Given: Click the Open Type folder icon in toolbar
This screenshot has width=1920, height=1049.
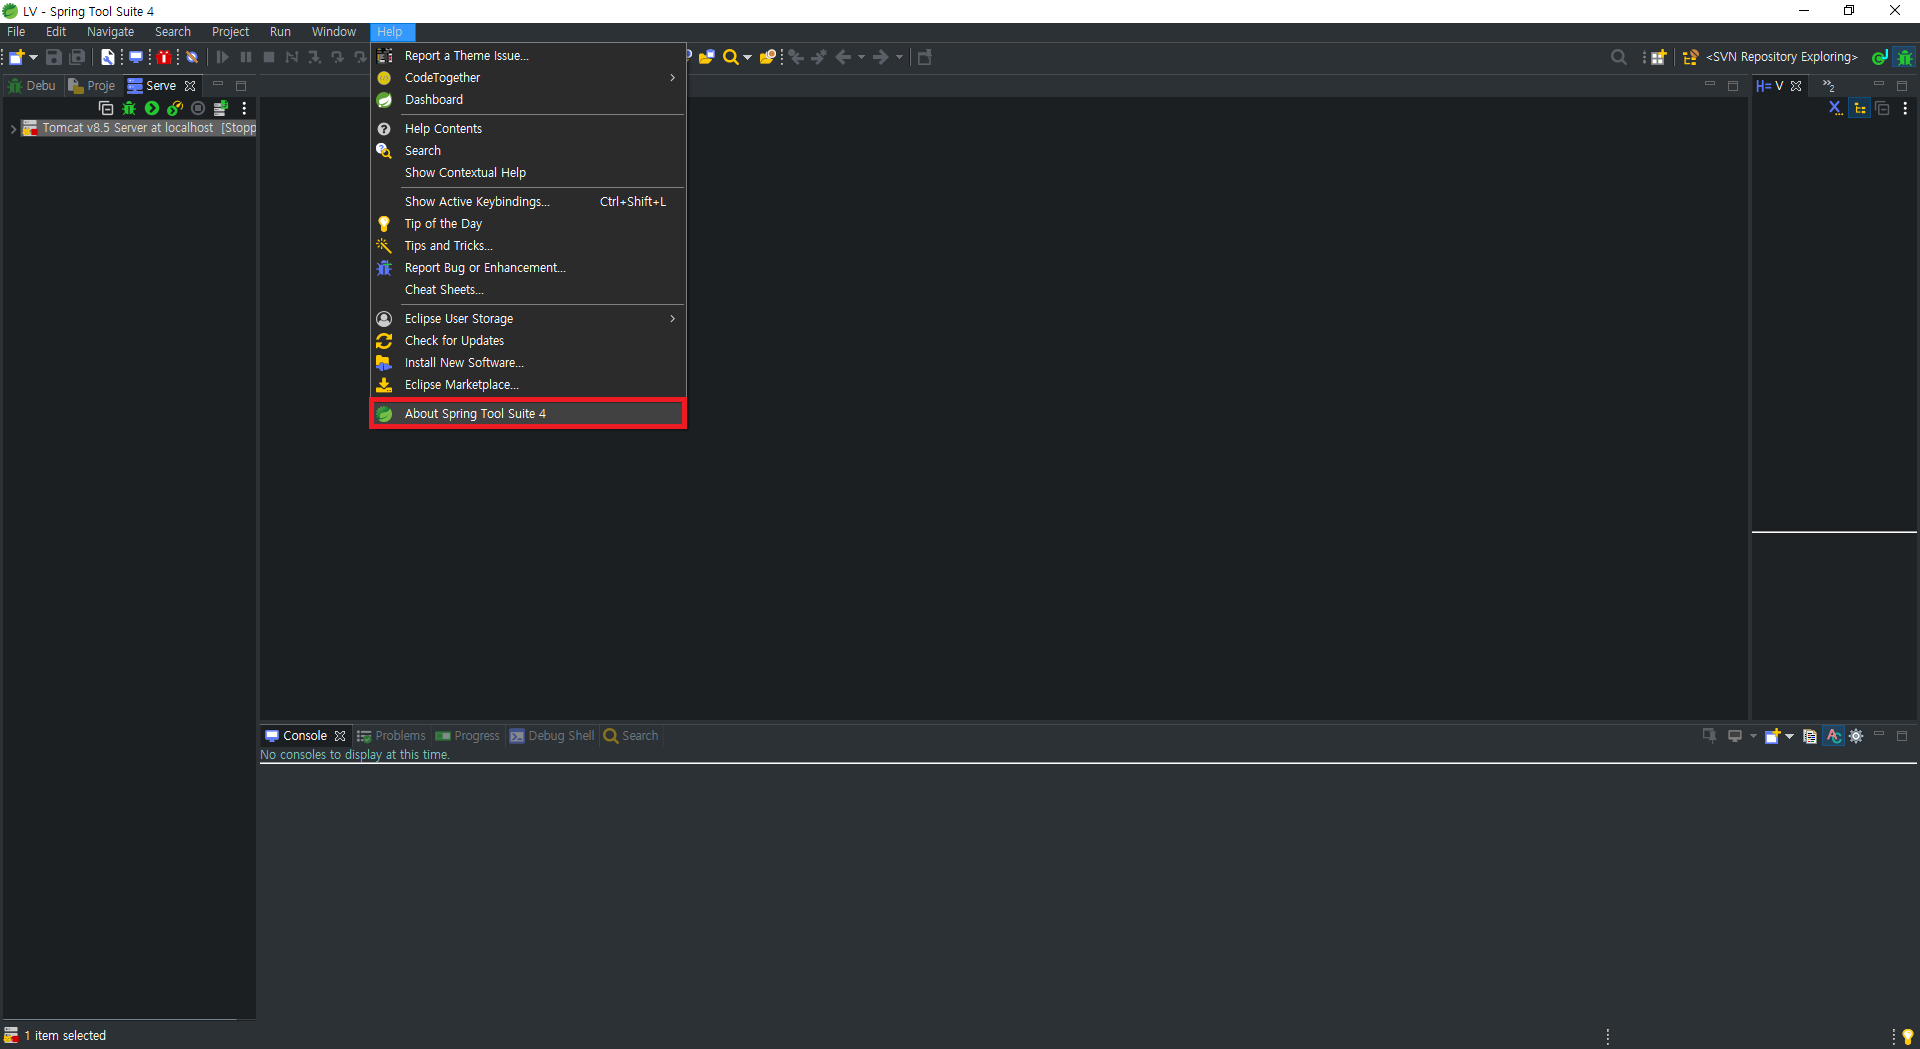Looking at the screenshot, I should coord(707,57).
